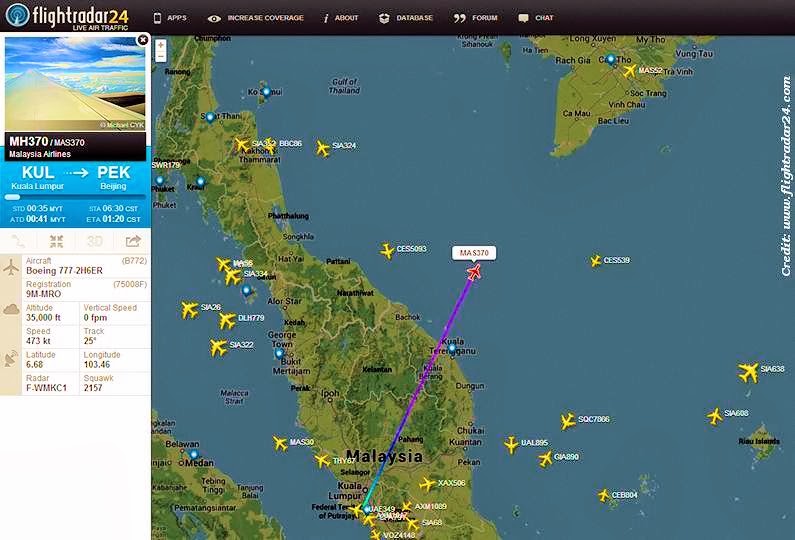Click the PEK destination airport code
The image size is (795, 540).
[114, 173]
